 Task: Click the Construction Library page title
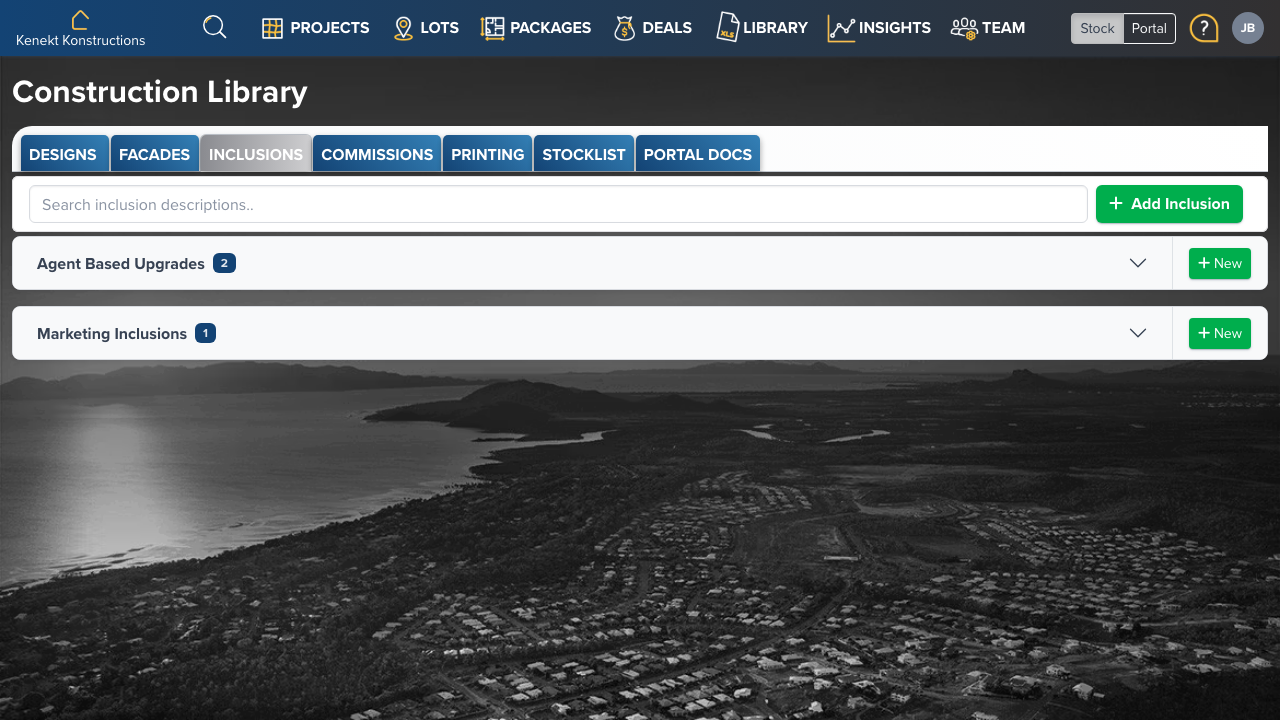[160, 92]
